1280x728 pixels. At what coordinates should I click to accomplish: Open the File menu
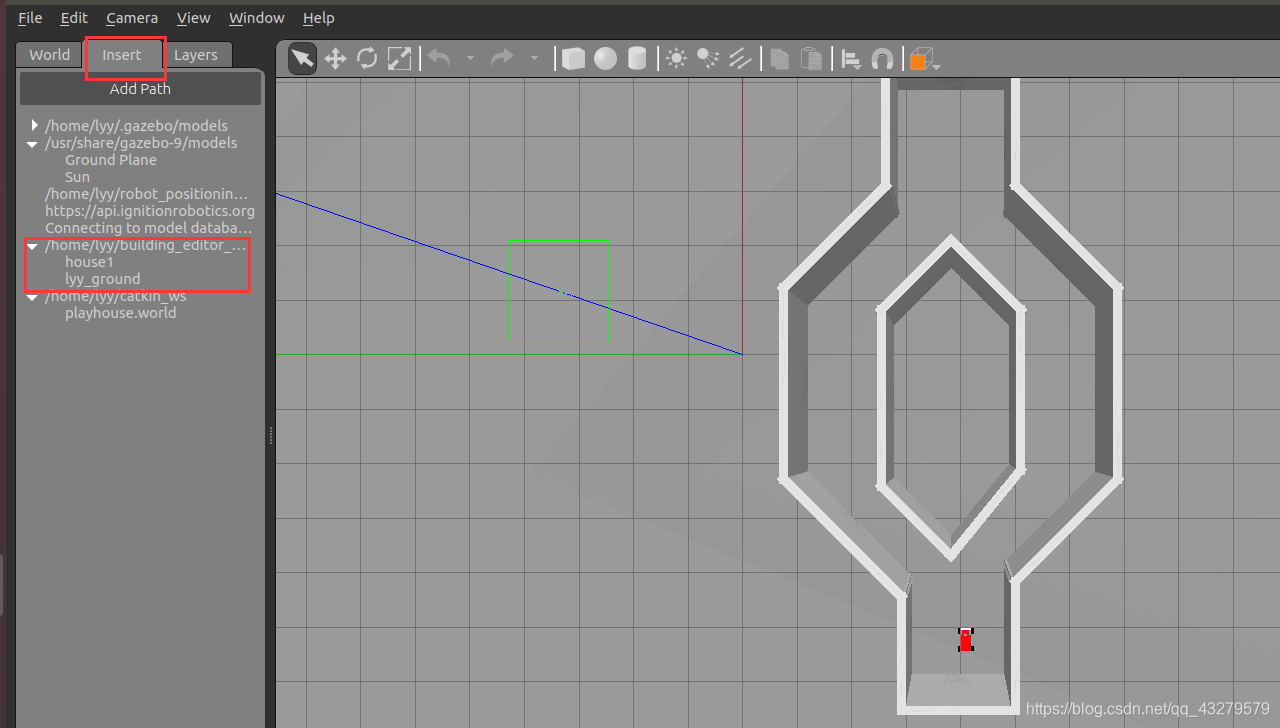click(30, 18)
